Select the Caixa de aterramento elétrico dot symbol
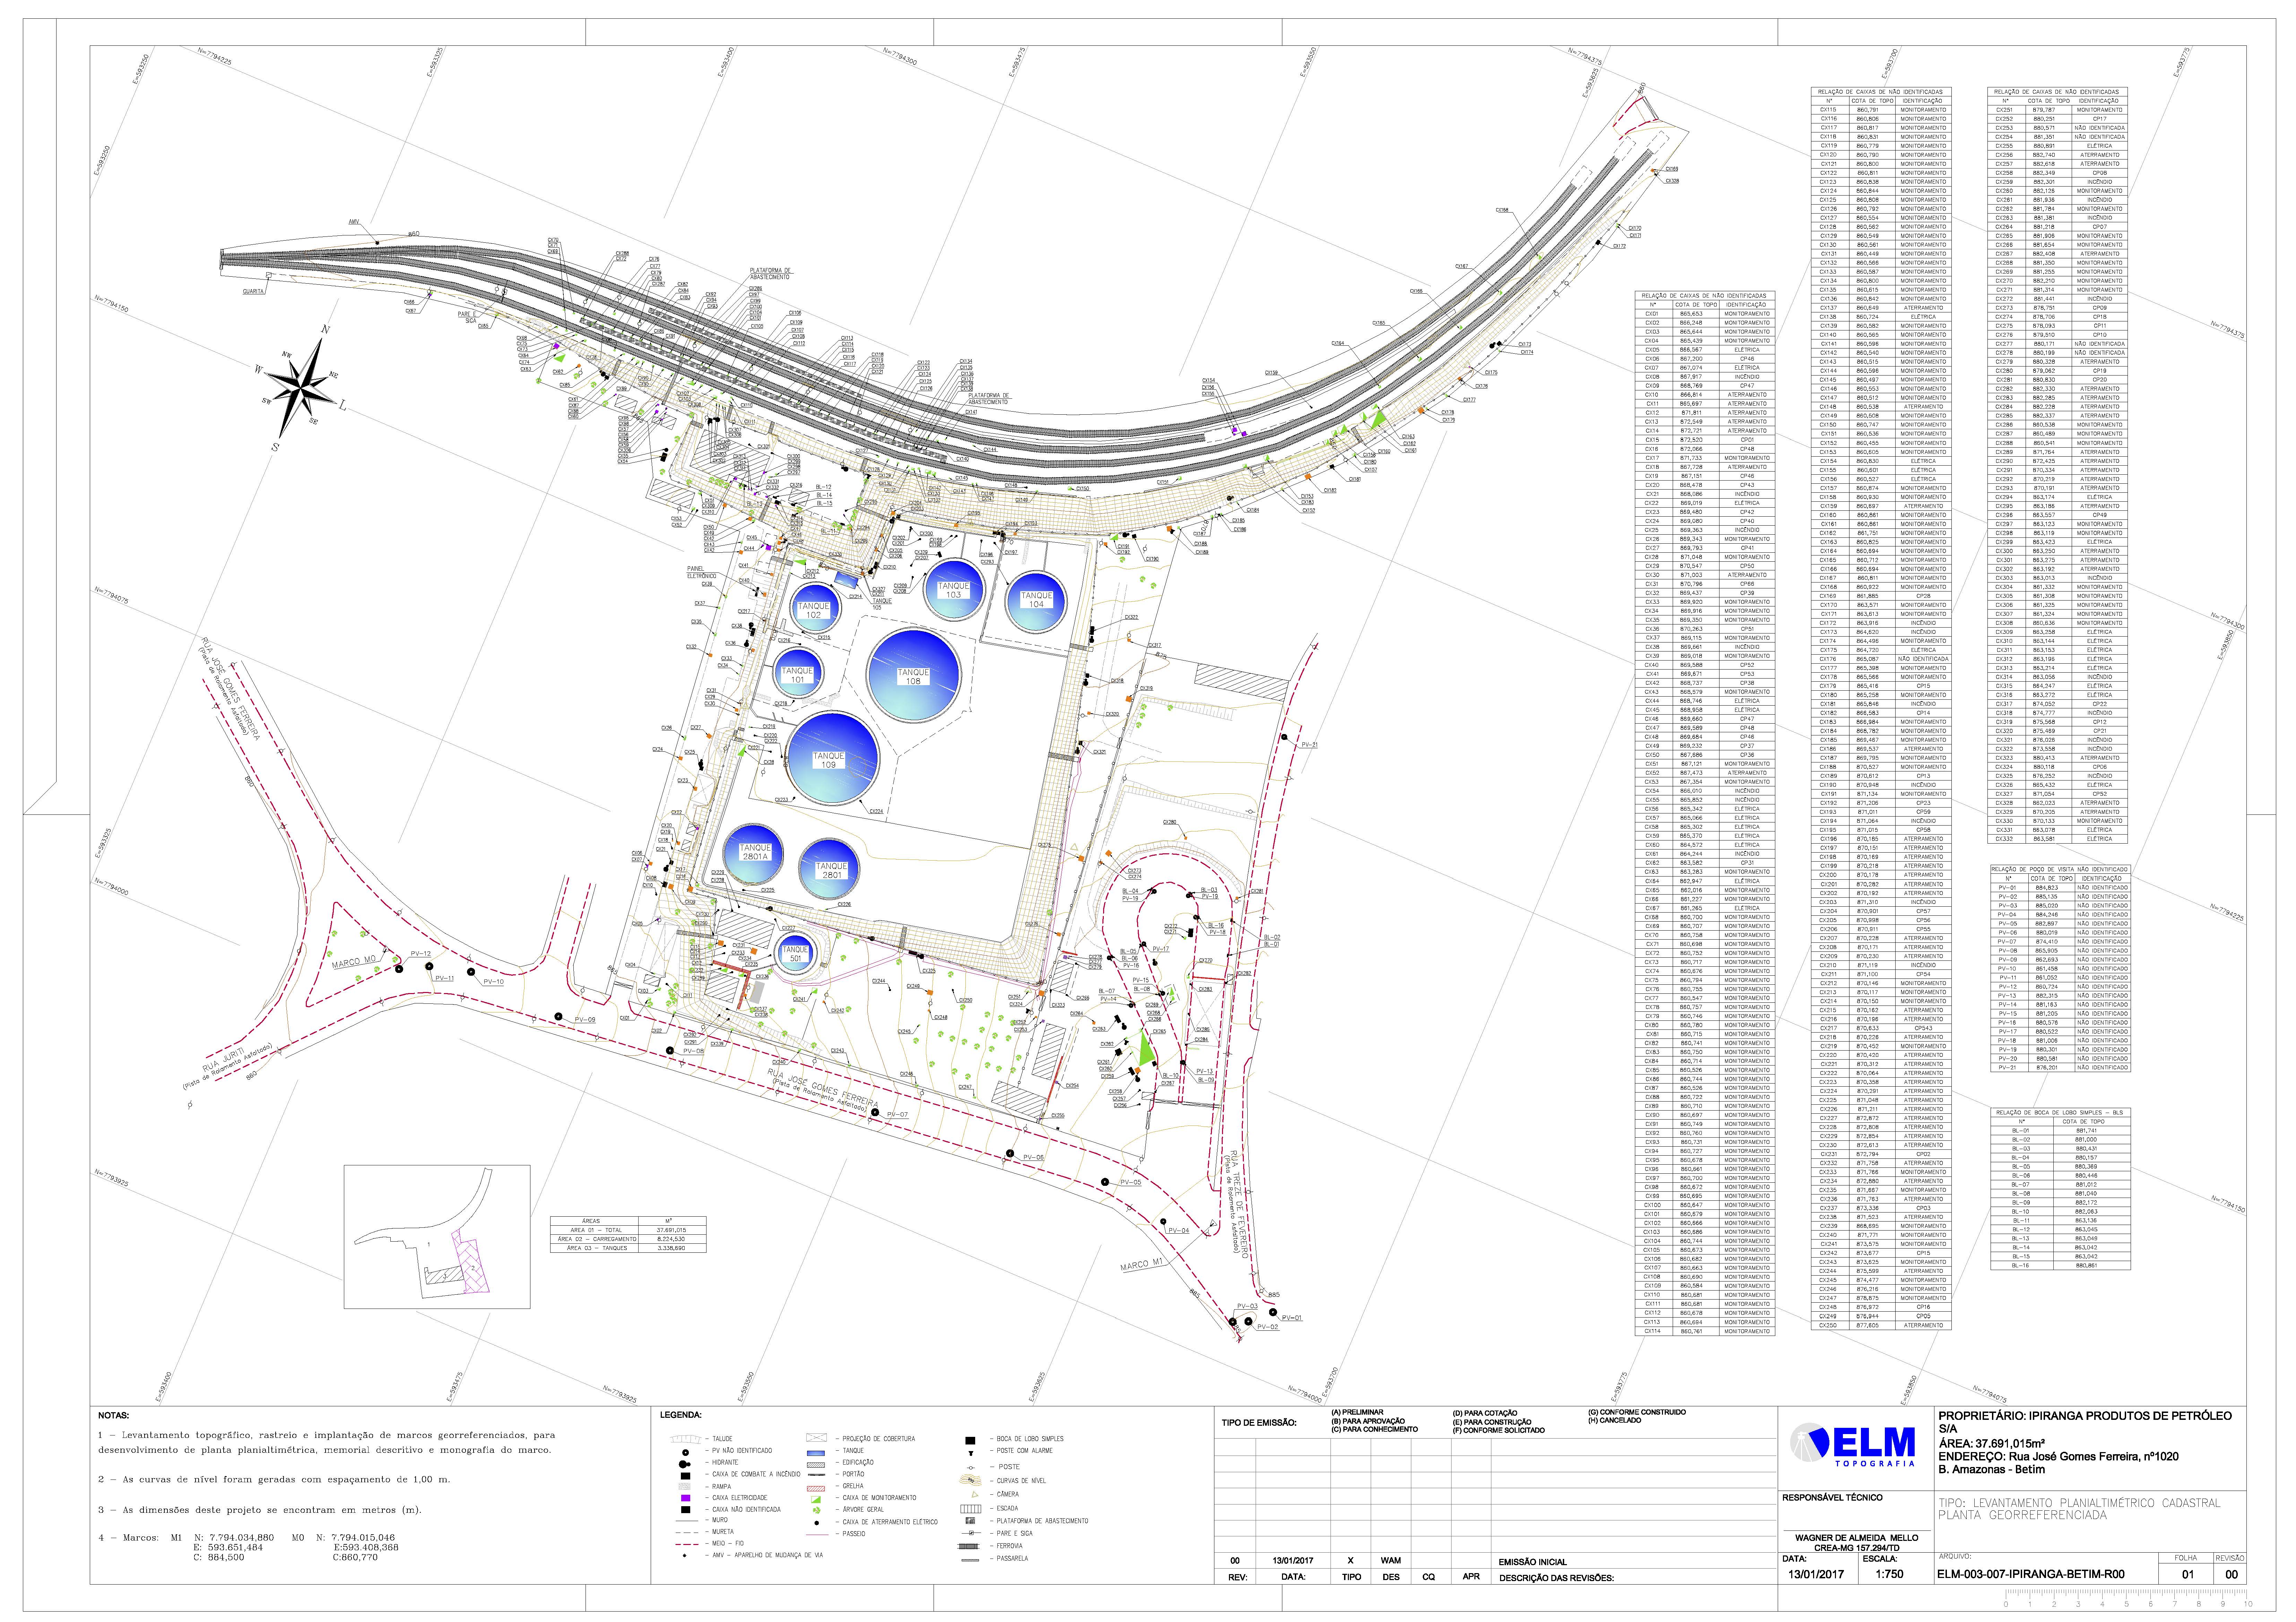Viewport: 2296px width, 1622px height. coord(817,1523)
